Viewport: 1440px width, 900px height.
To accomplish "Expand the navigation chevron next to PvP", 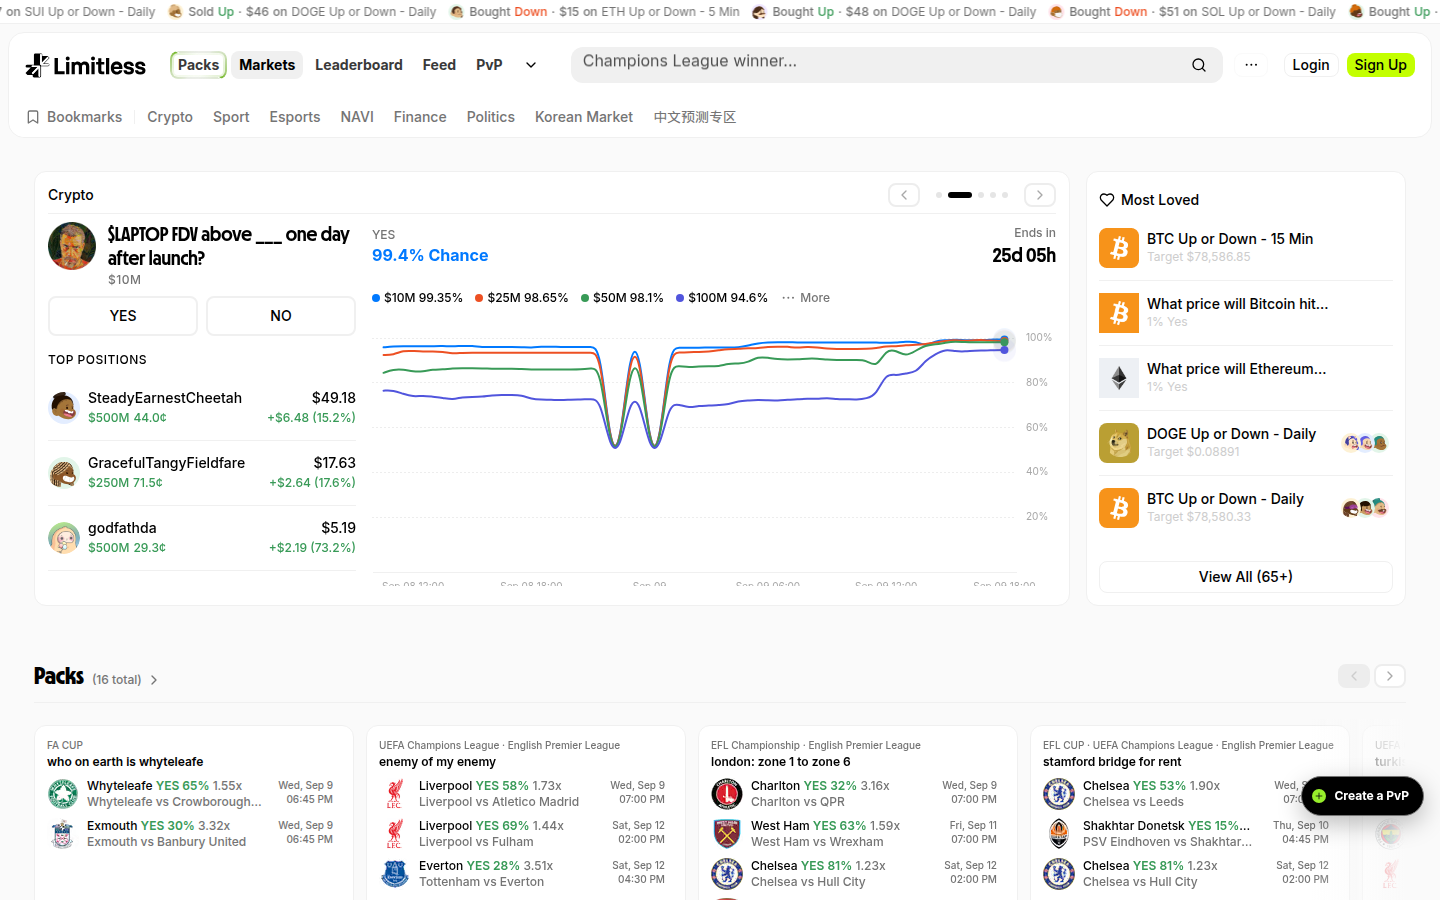I will click(531, 65).
